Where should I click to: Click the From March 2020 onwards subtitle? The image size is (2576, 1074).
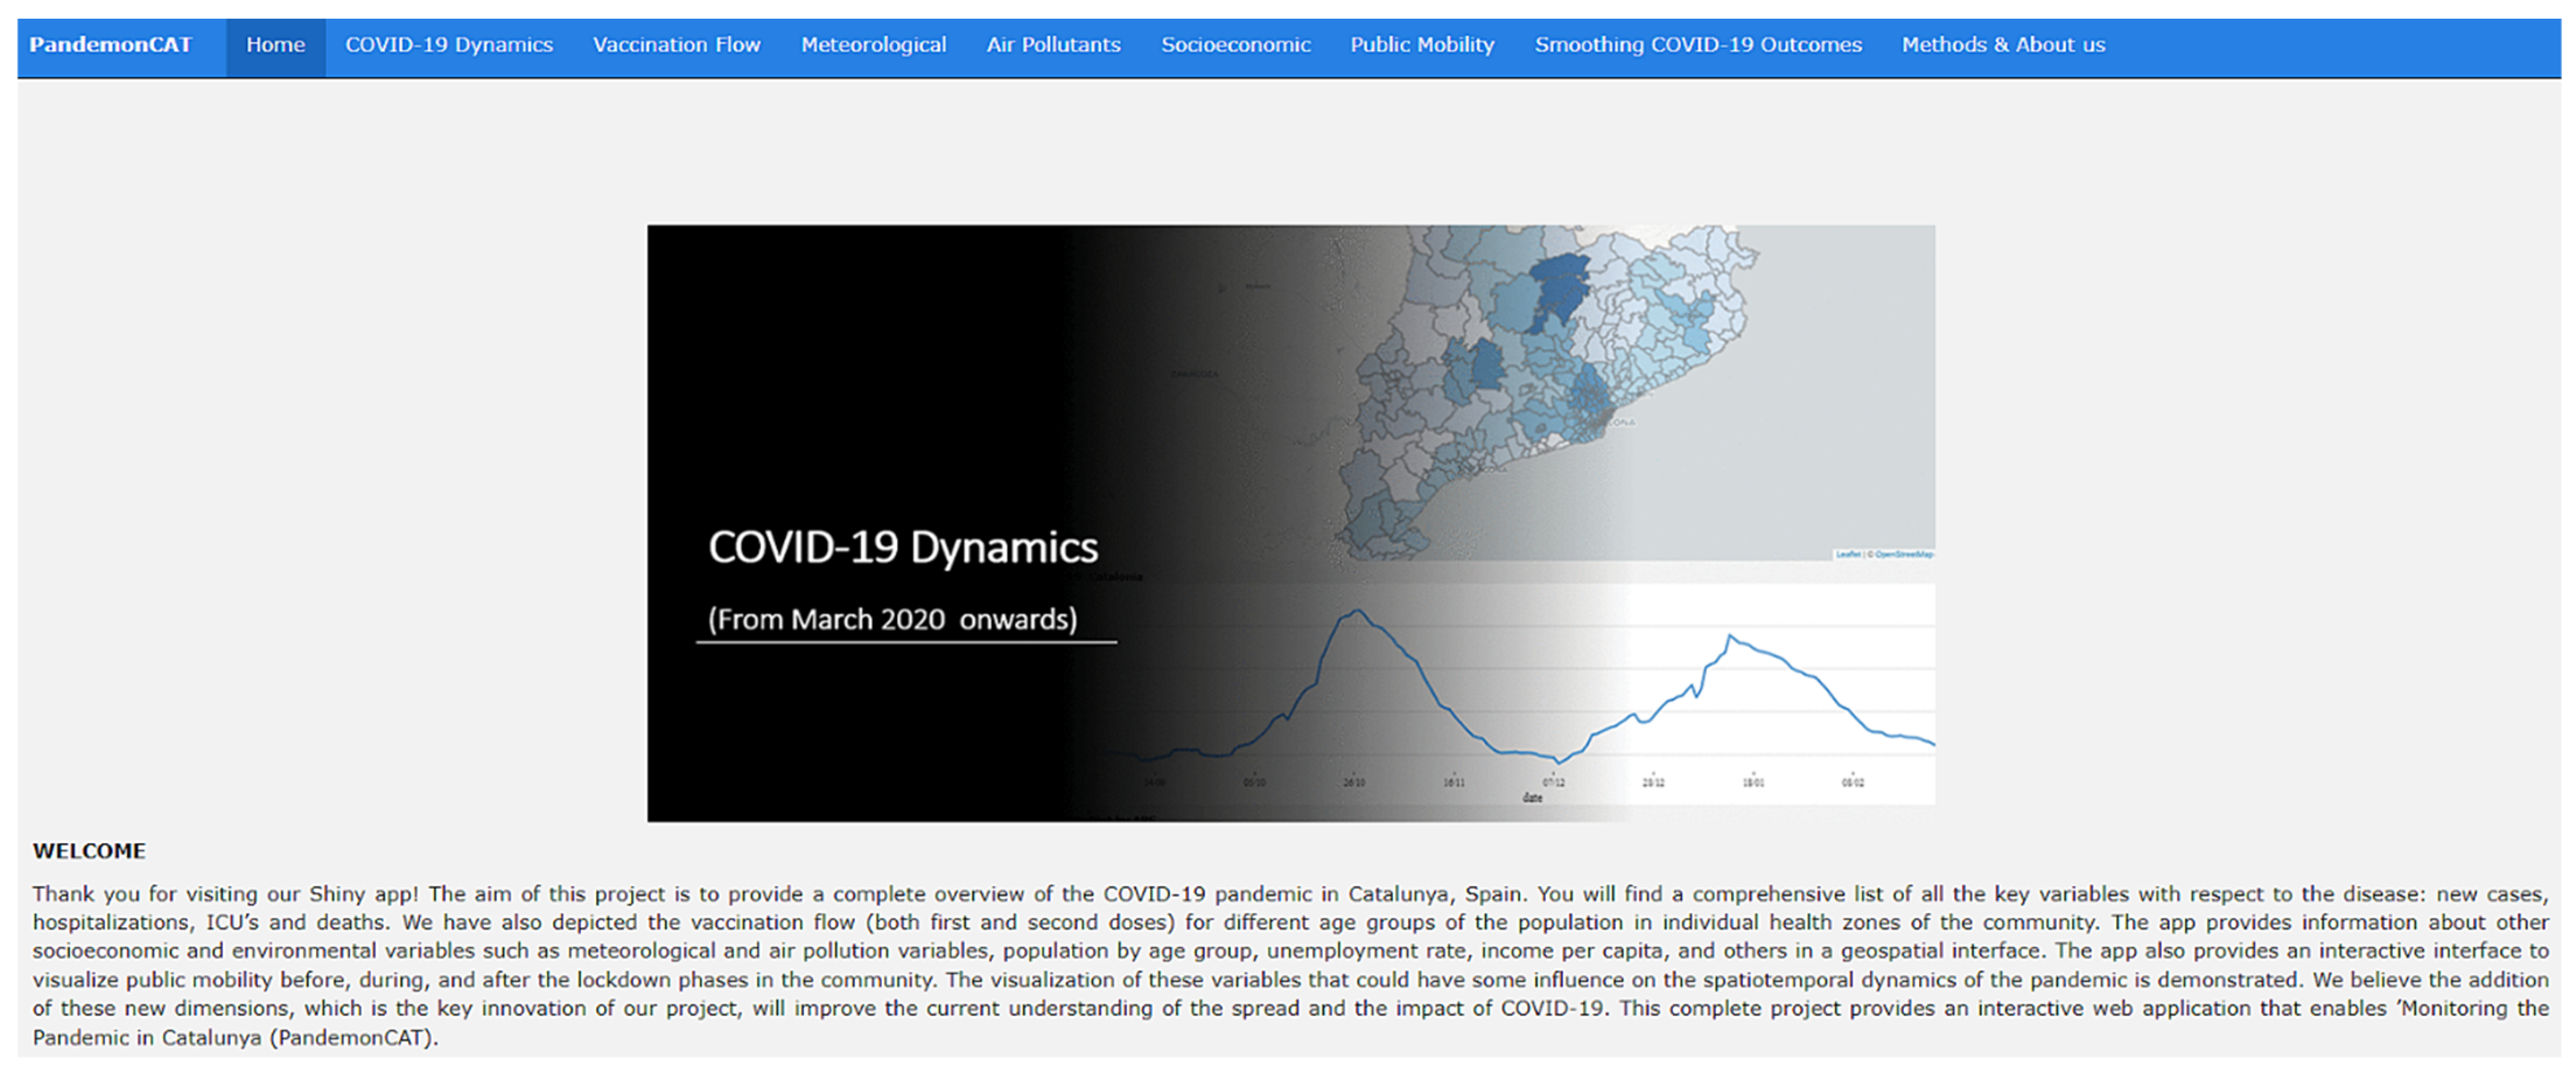coord(892,620)
